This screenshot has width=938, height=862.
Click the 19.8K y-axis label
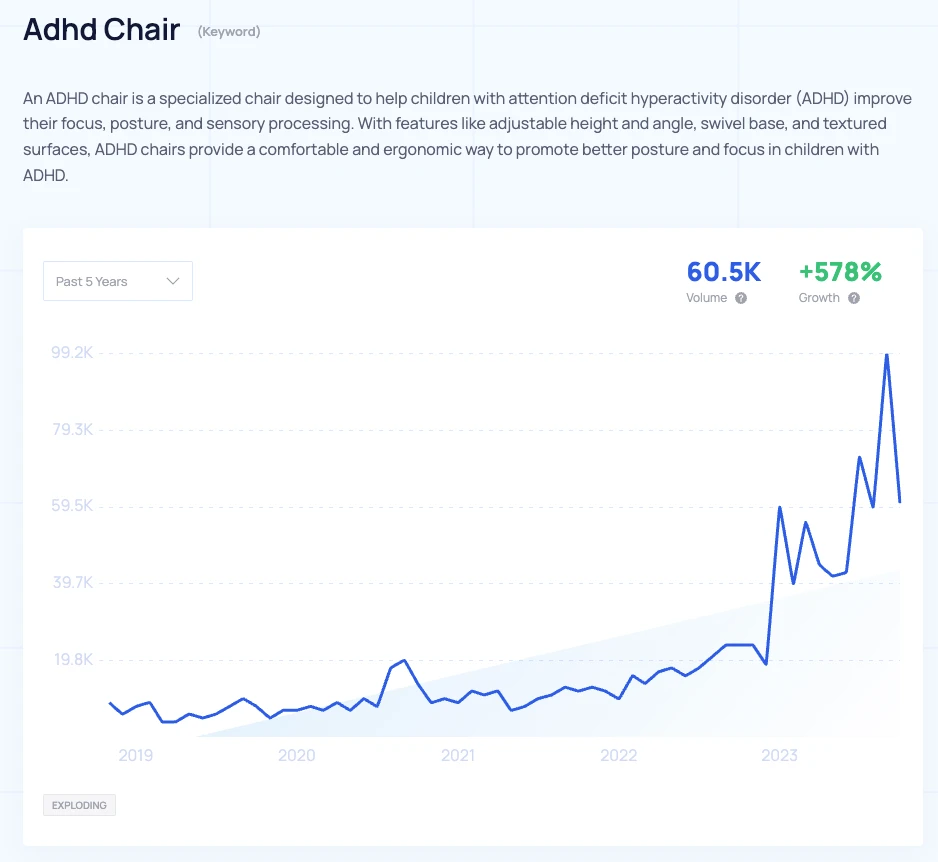(72, 660)
